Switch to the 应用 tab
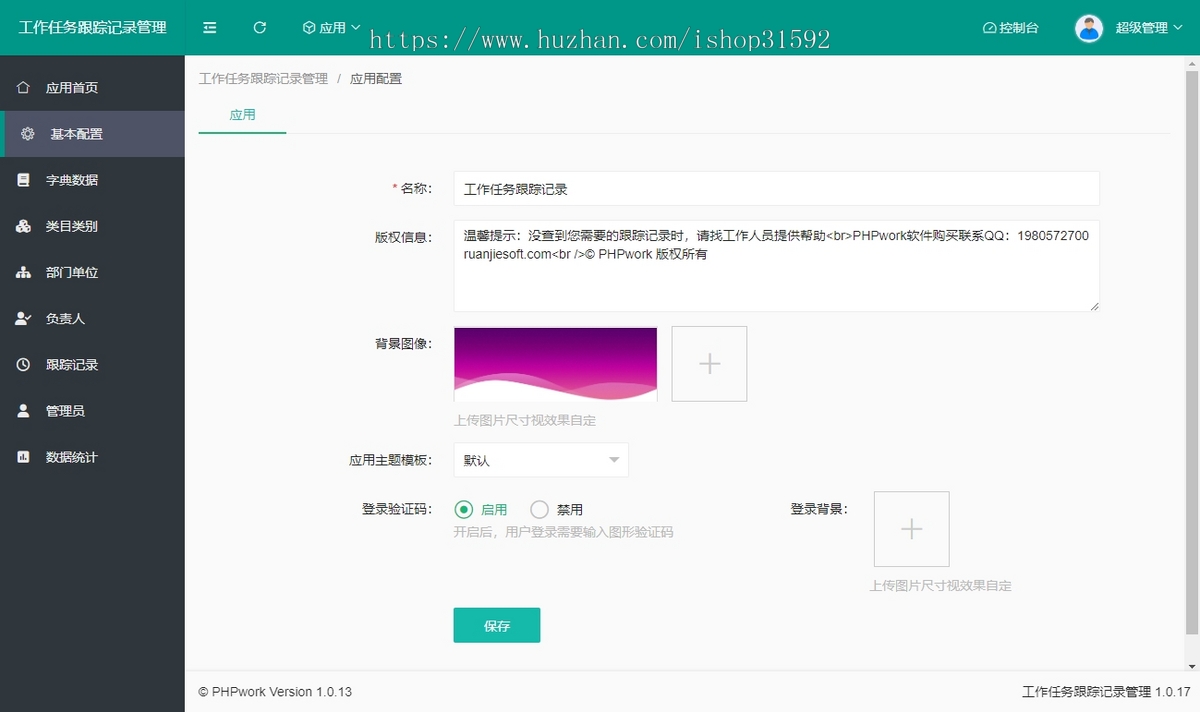The image size is (1200, 712). [242, 115]
